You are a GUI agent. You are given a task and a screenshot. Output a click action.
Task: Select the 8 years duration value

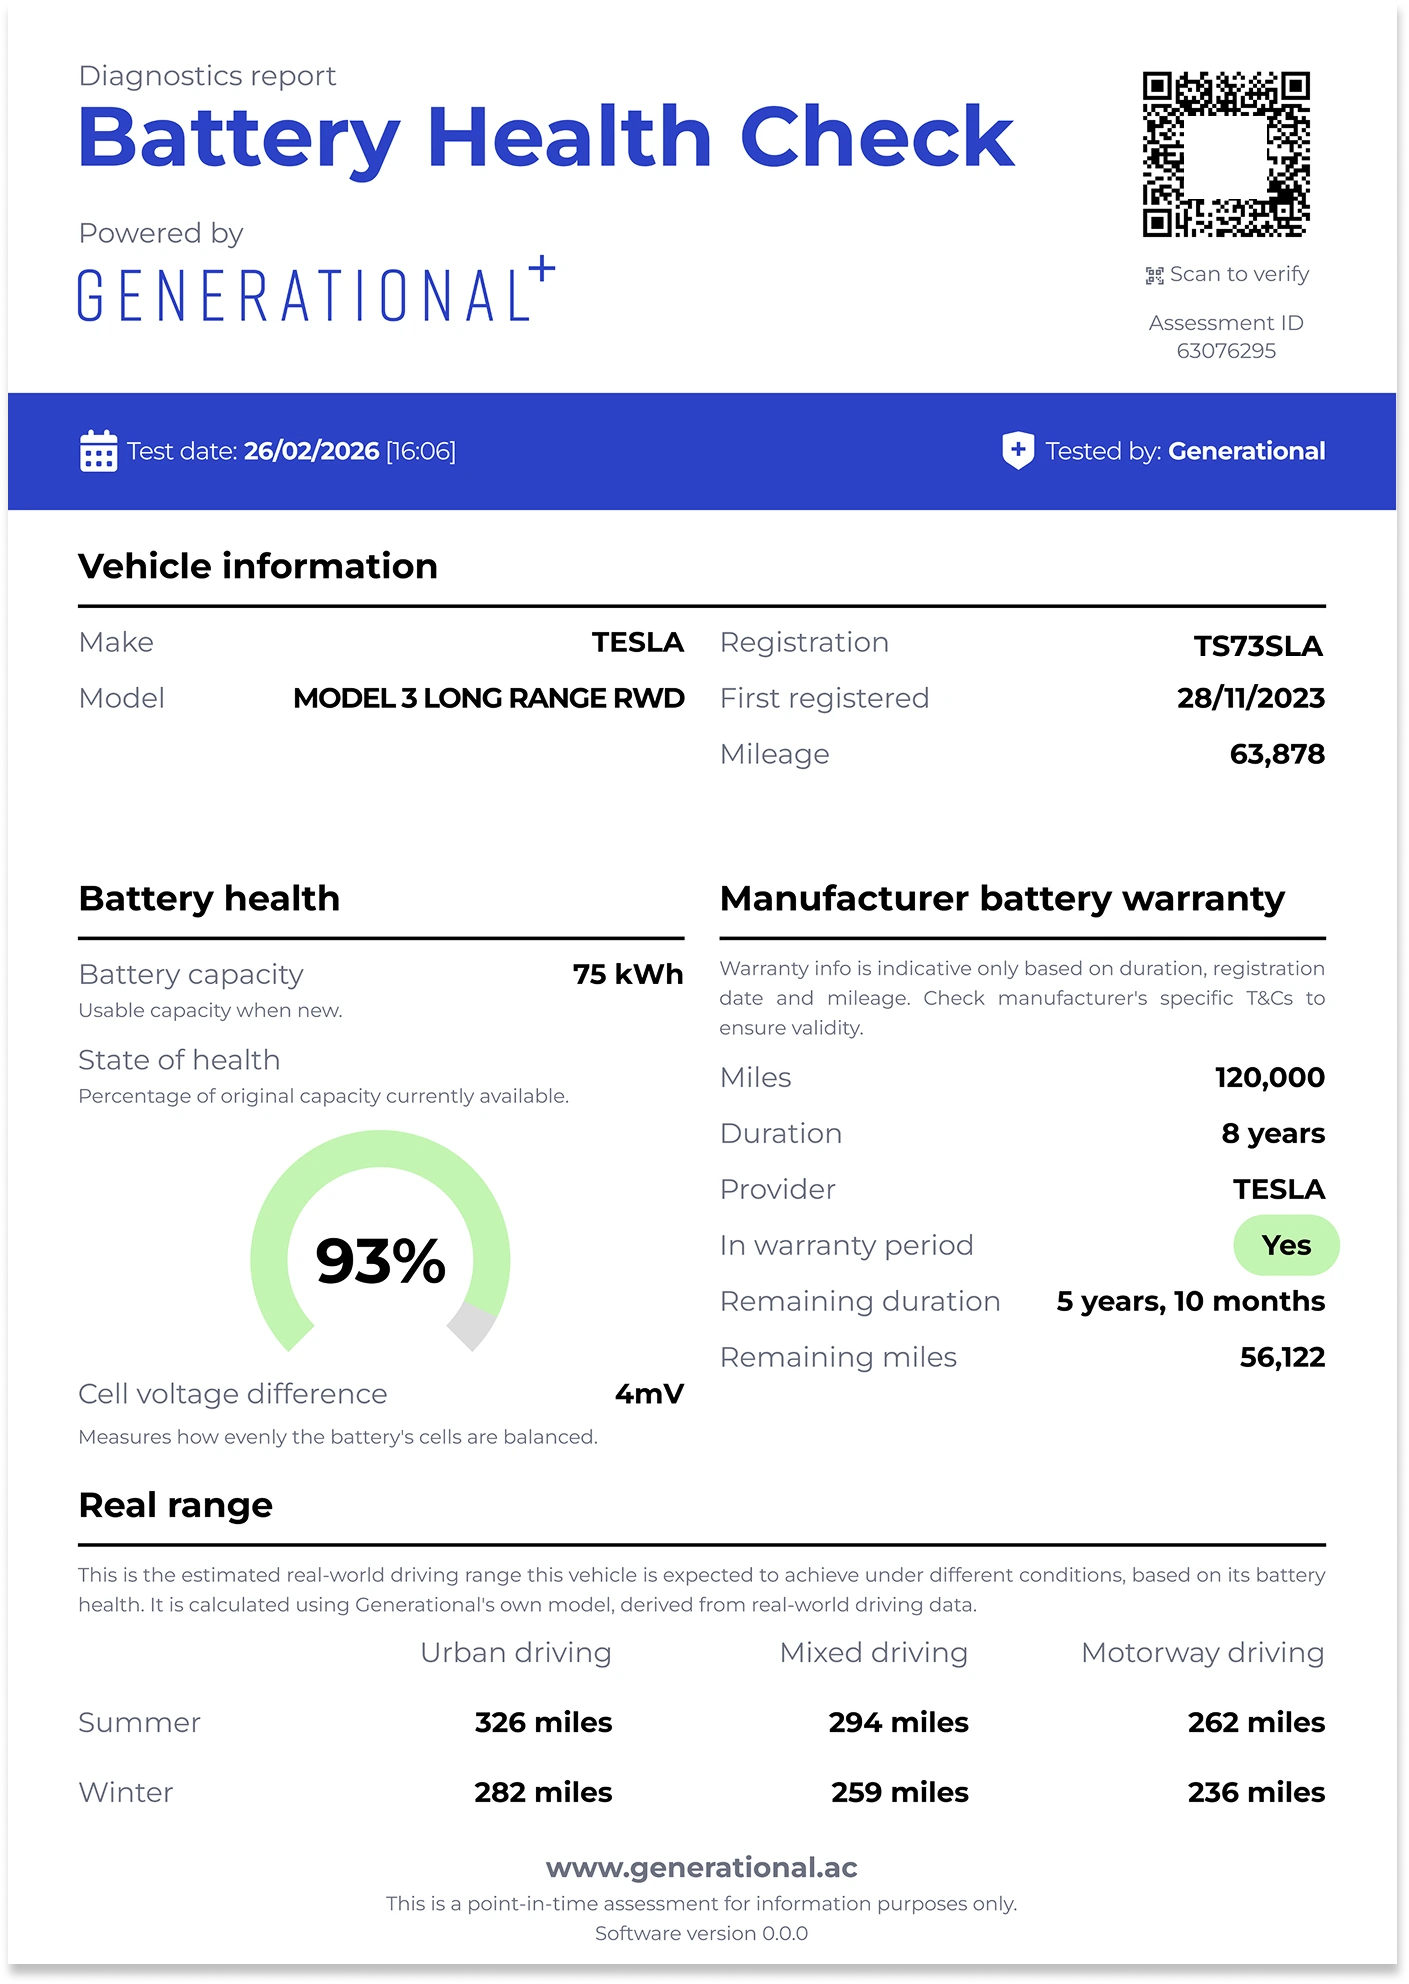(x=1273, y=1133)
